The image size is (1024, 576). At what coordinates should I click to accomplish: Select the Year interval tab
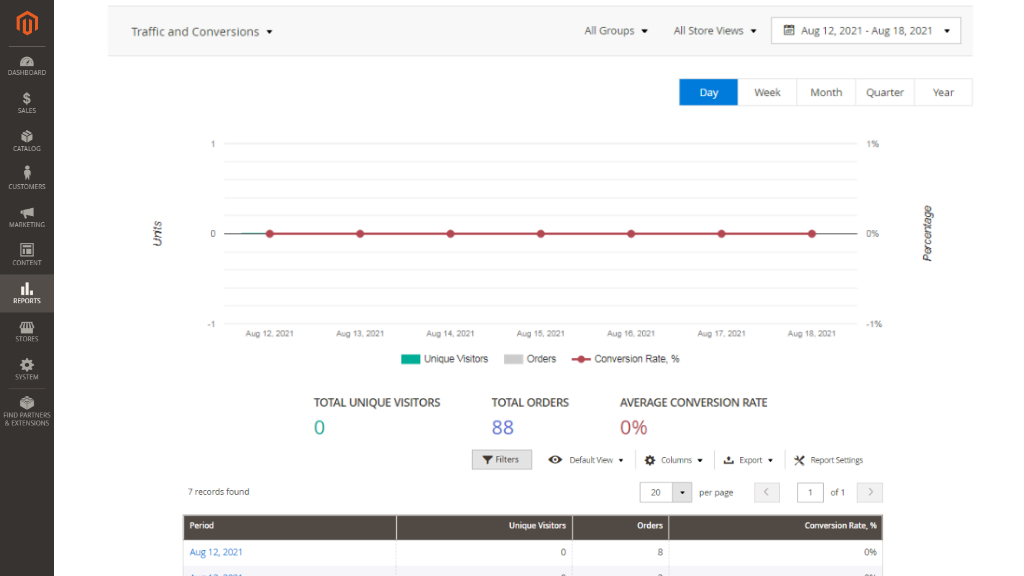click(943, 92)
